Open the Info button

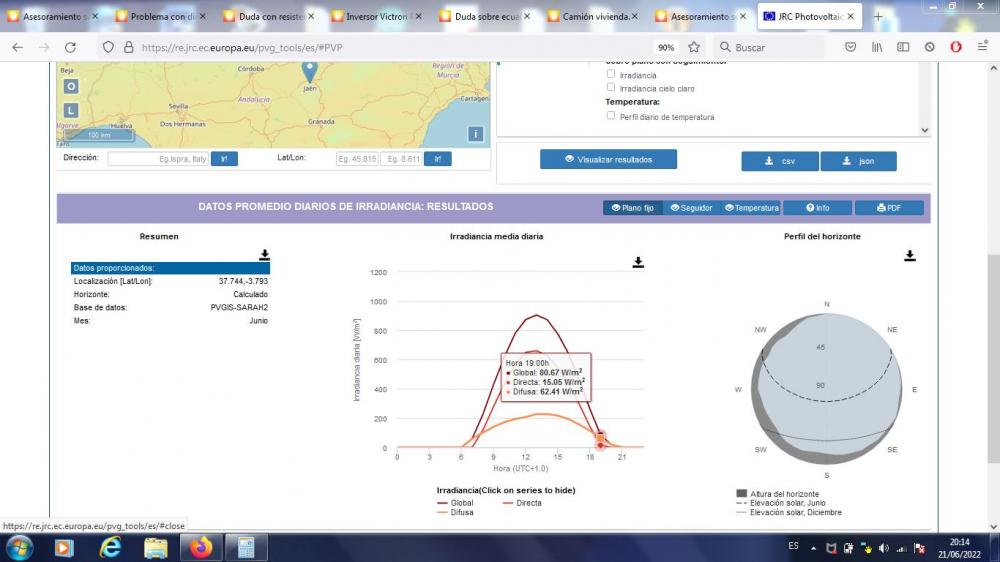(818, 208)
